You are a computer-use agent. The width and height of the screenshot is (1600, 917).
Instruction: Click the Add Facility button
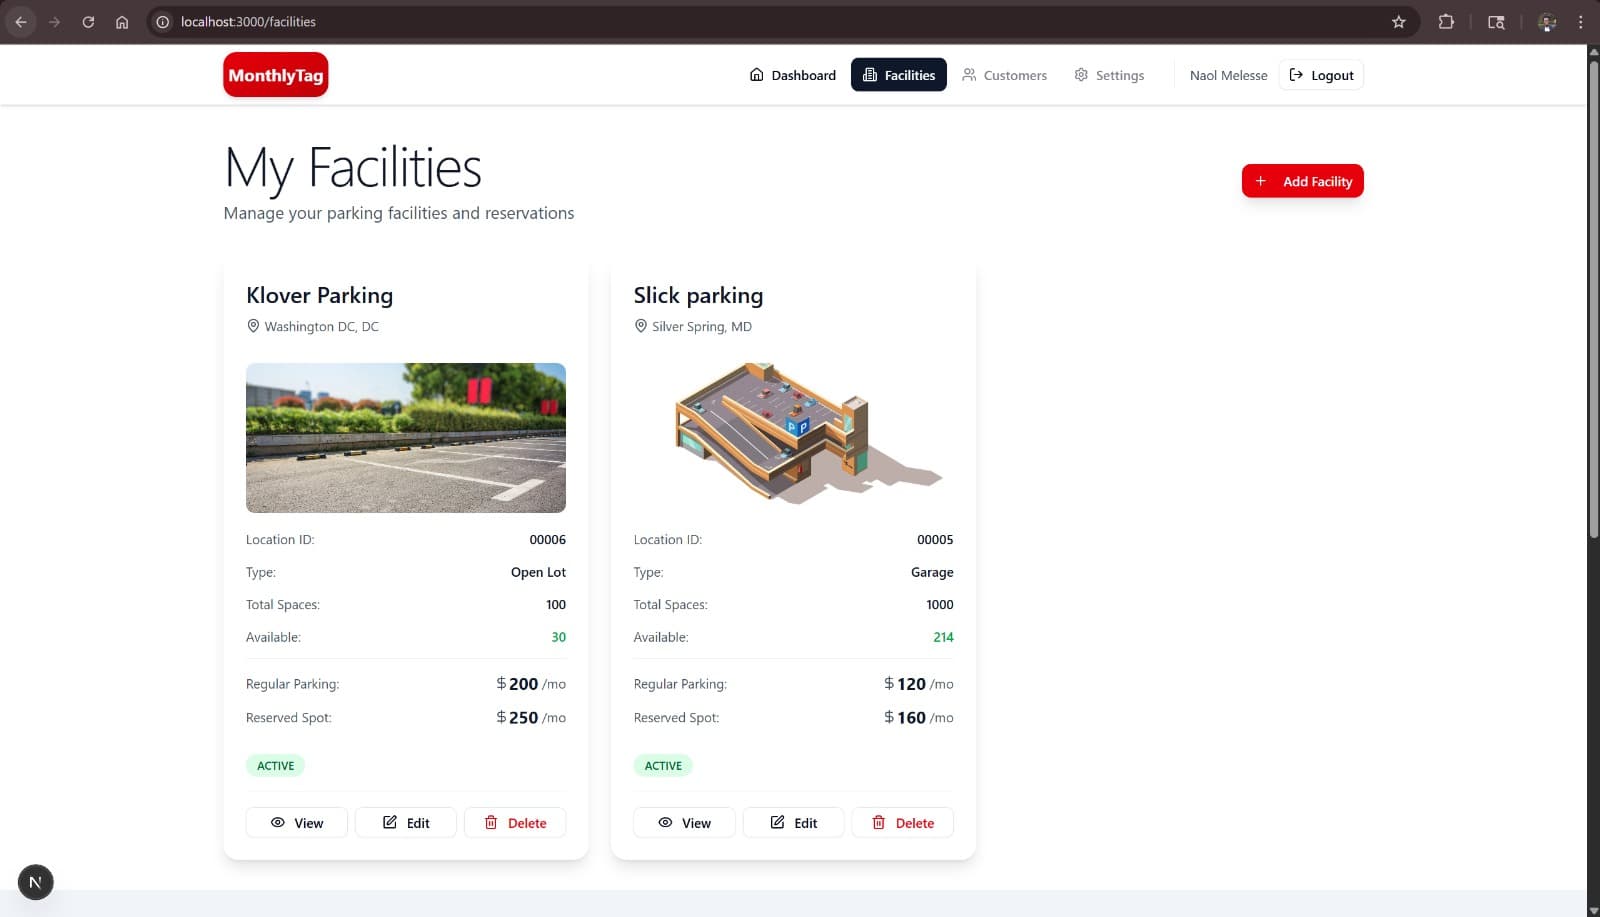click(1302, 181)
